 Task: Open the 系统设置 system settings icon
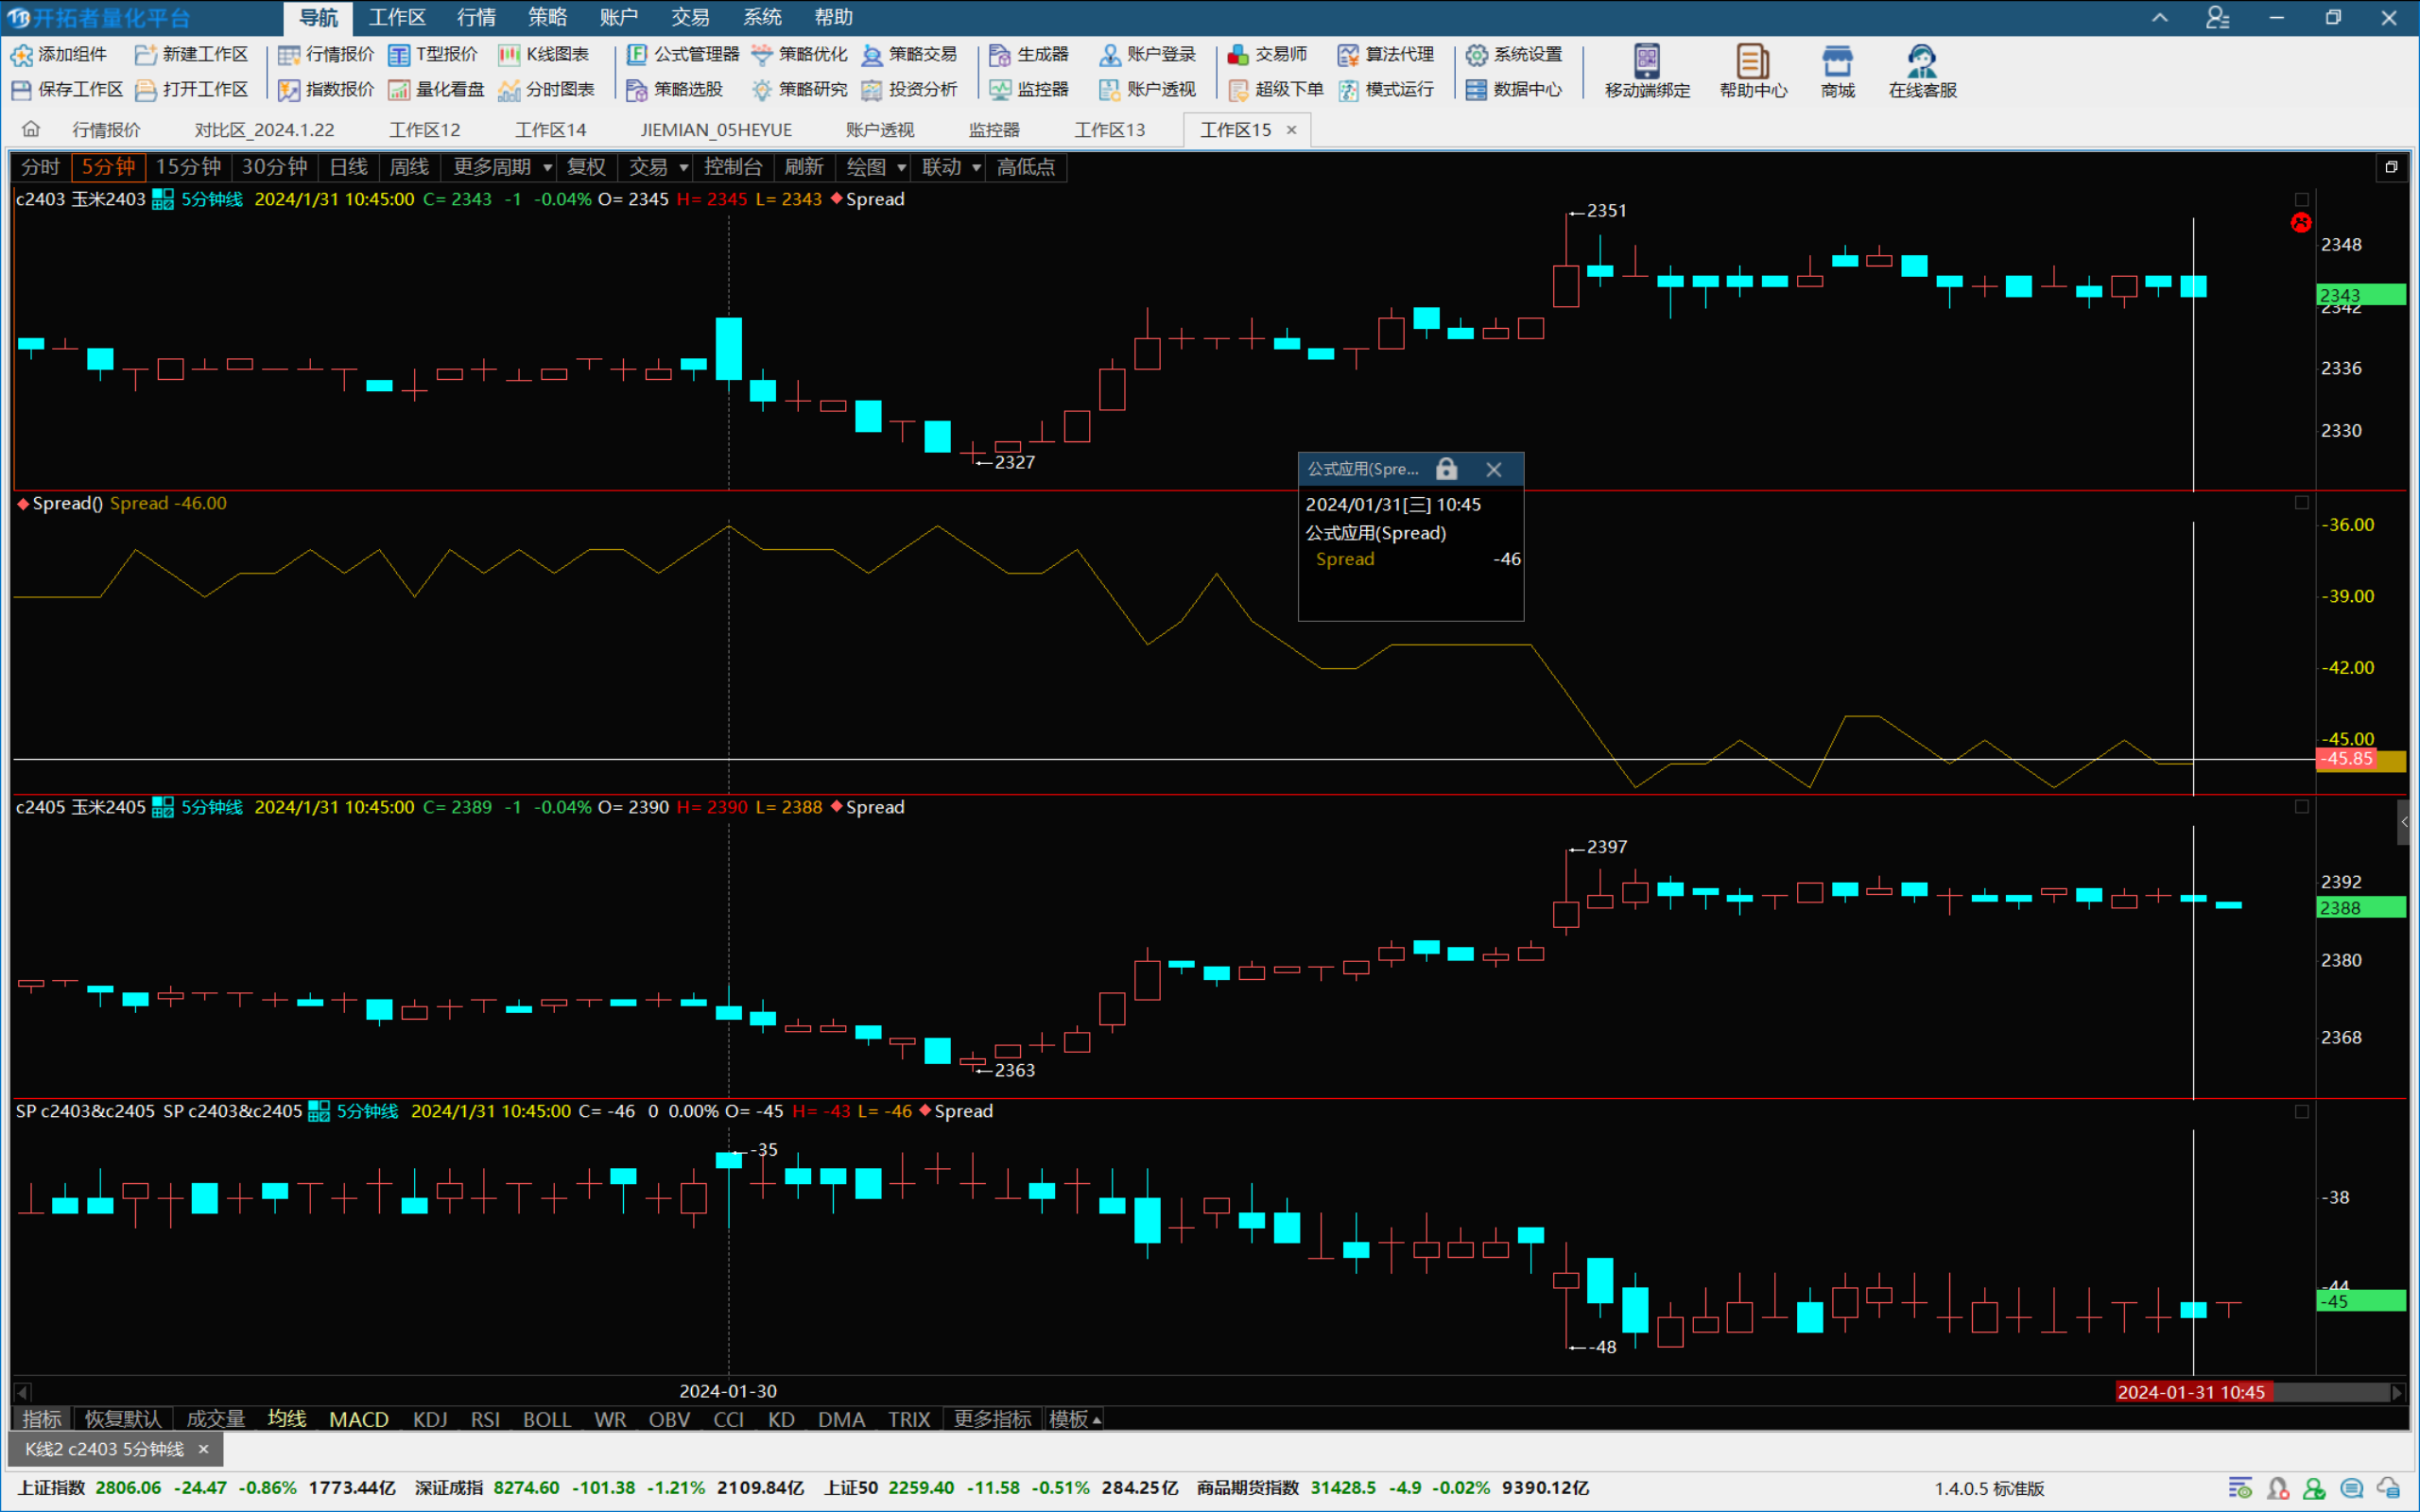1476,54
